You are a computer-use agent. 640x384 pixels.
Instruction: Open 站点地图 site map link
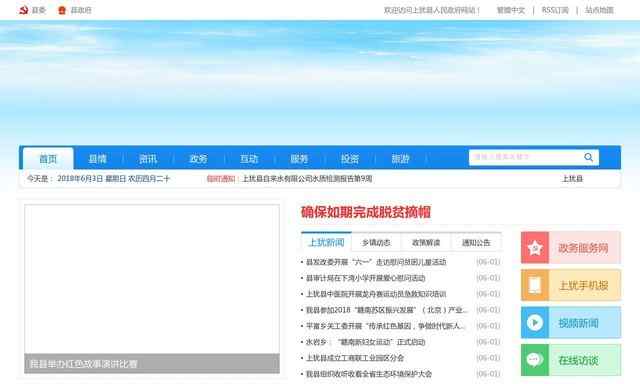599,10
